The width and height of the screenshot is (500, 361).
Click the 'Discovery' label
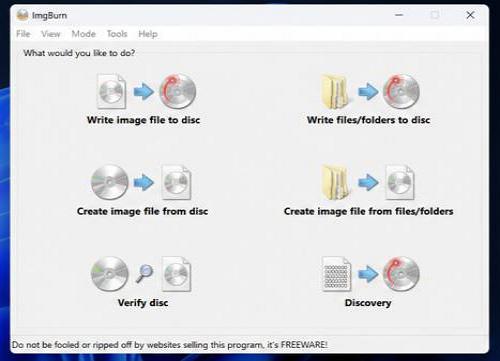click(368, 303)
